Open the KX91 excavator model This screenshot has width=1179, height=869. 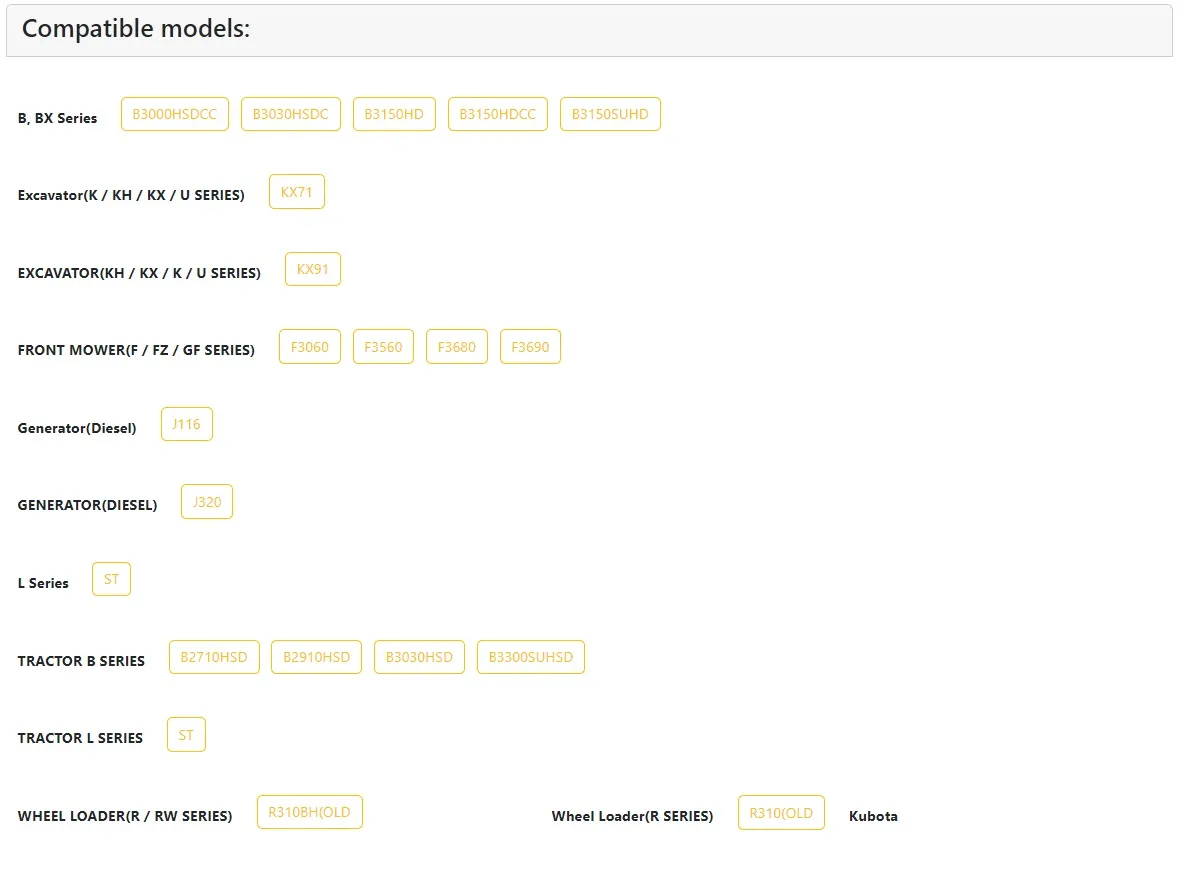tap(312, 269)
